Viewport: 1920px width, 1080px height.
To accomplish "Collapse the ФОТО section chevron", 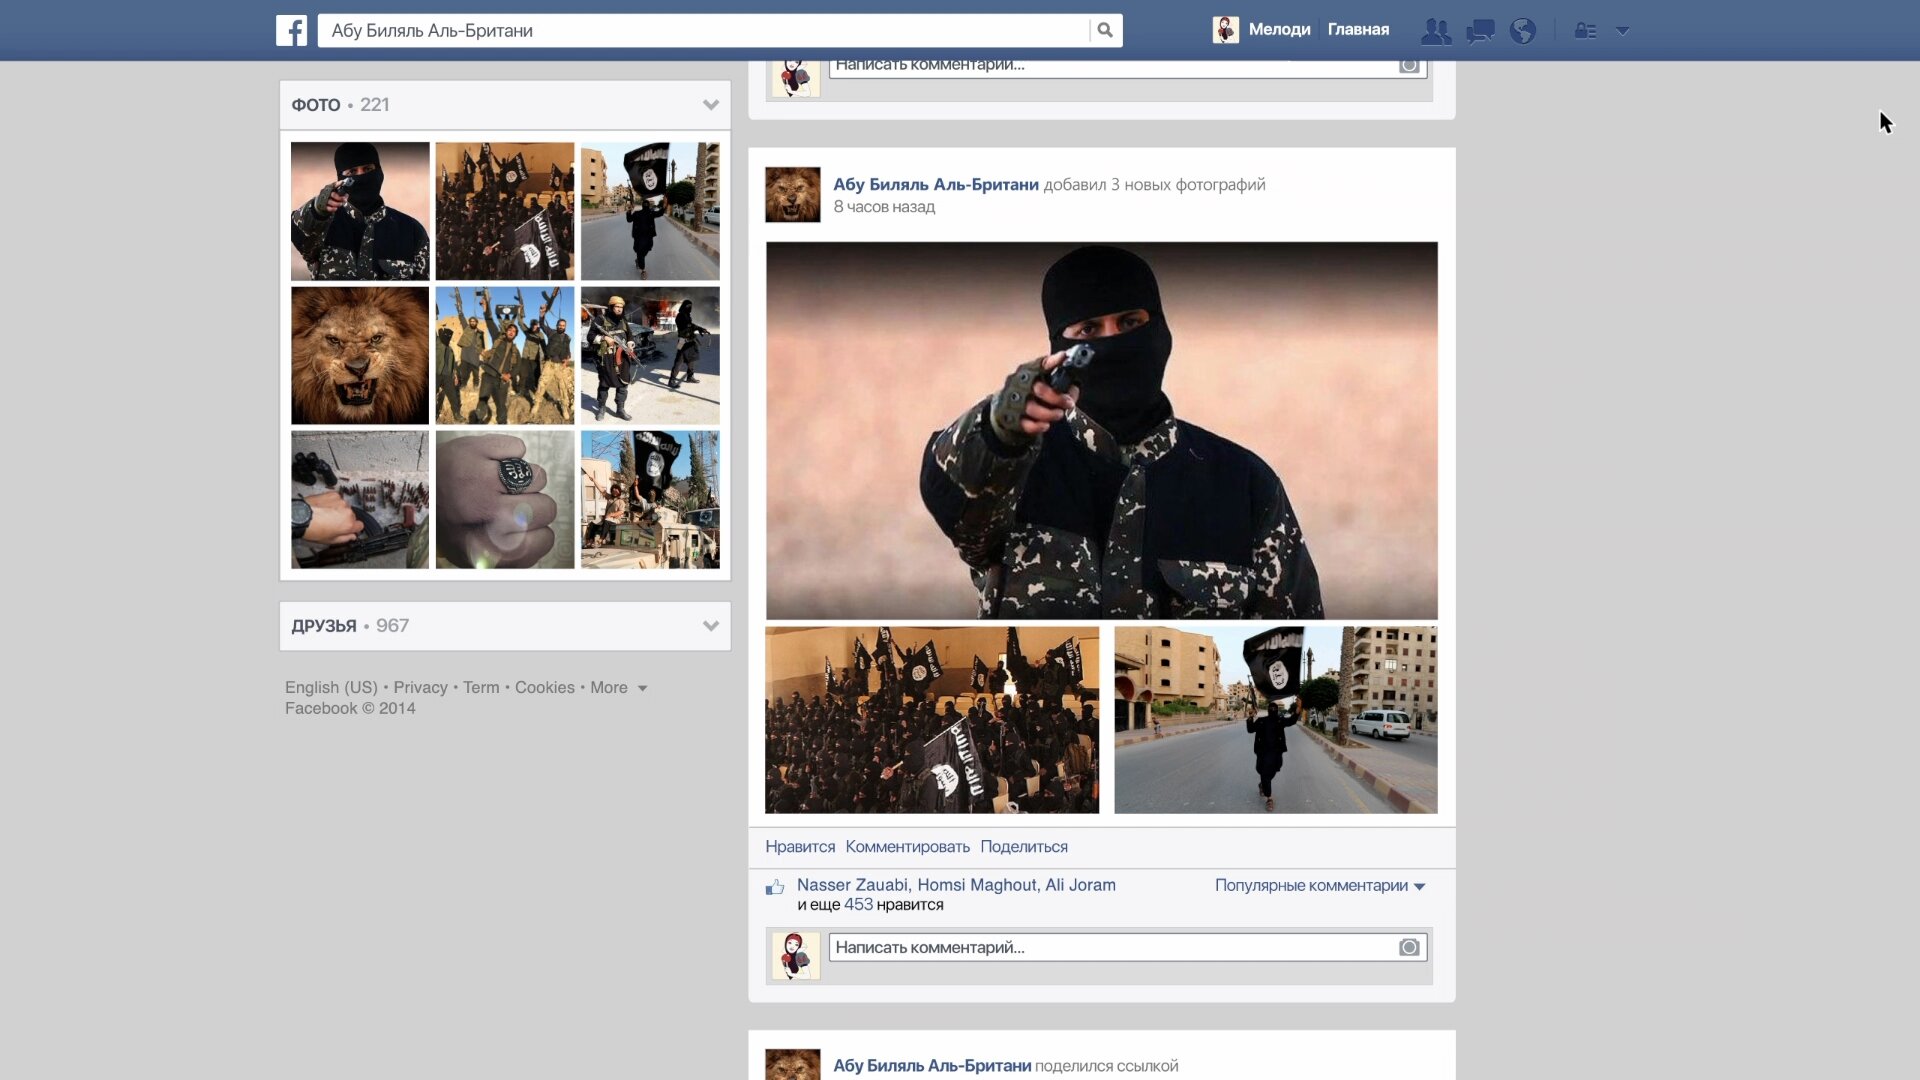I will coord(711,105).
